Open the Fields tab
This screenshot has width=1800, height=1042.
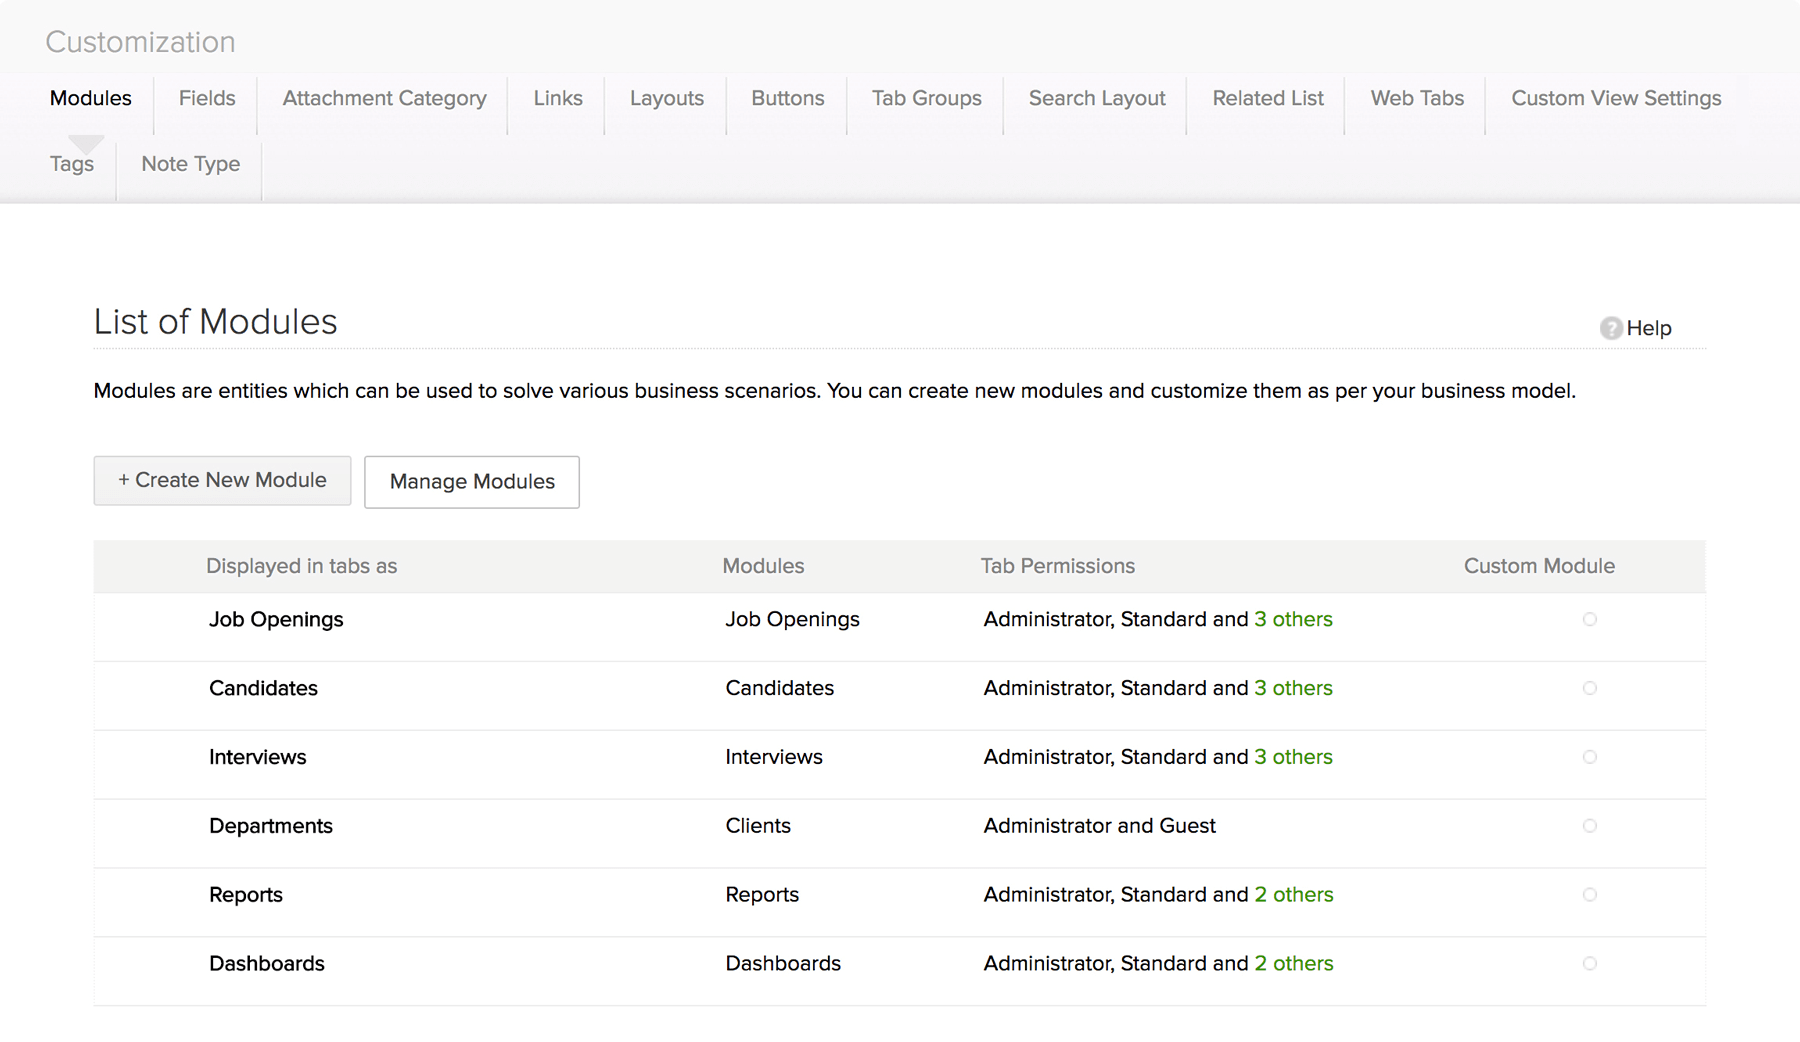pos(207,98)
